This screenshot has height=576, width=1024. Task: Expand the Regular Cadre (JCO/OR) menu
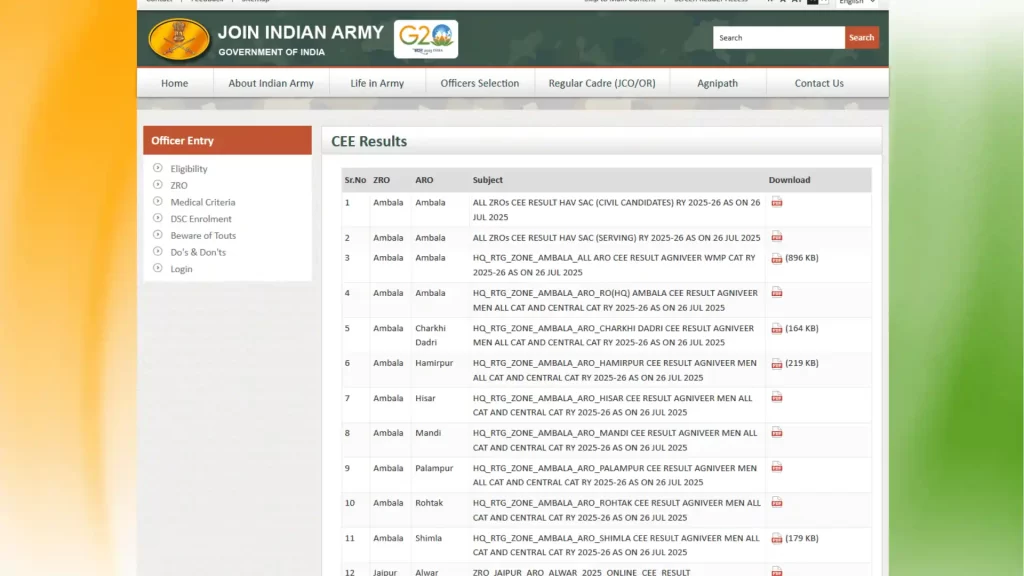click(602, 83)
